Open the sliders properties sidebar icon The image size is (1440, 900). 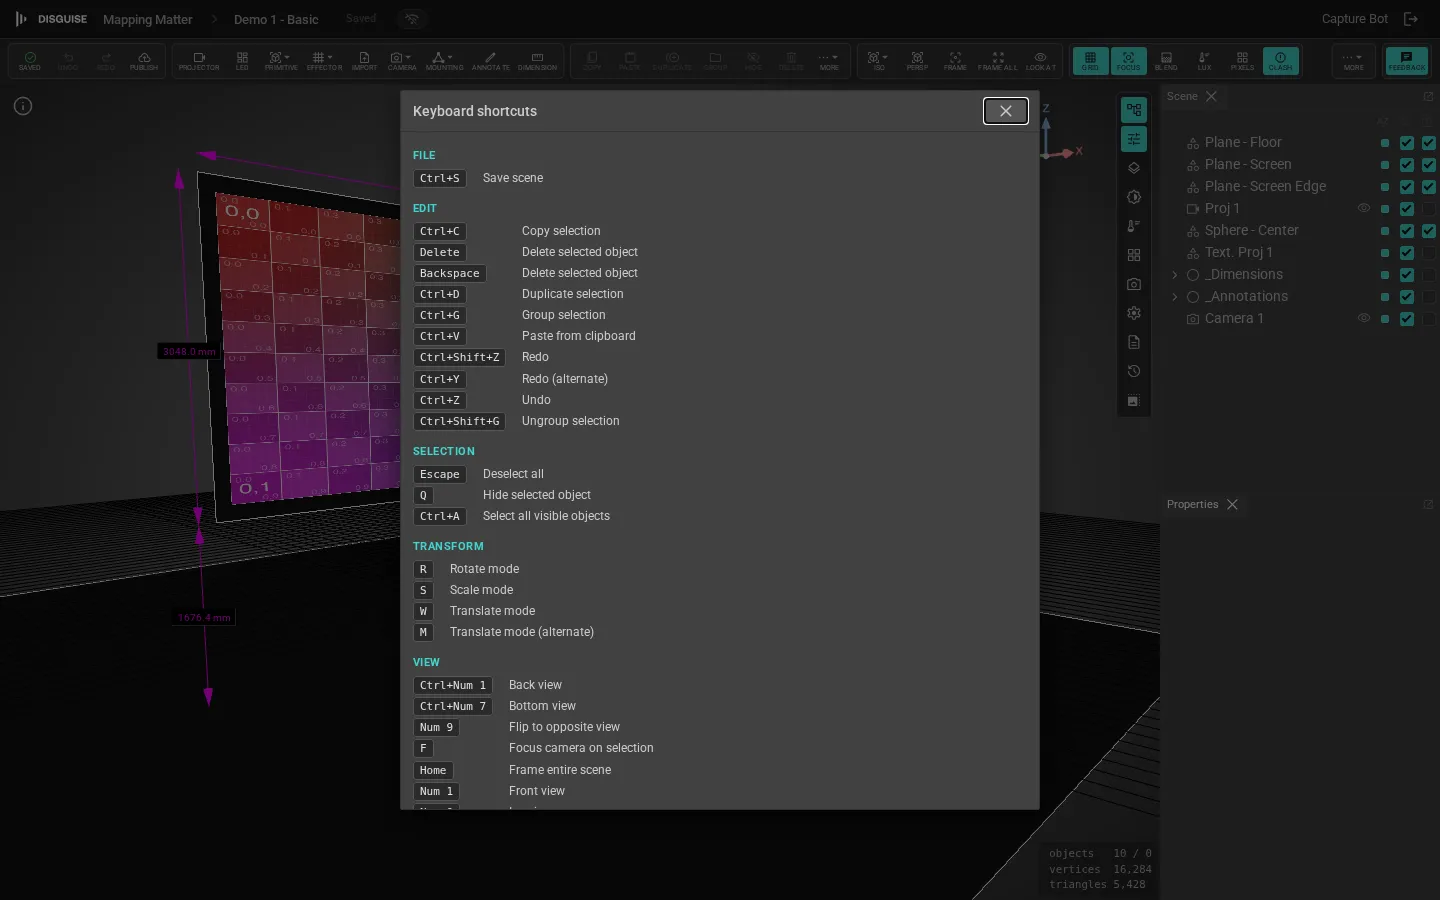(x=1134, y=139)
